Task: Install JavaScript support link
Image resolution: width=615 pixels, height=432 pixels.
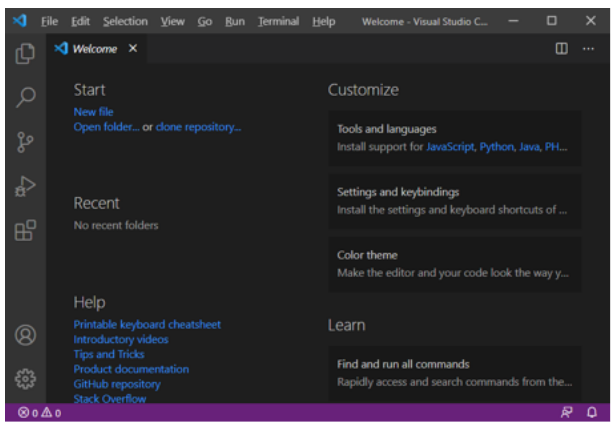Action: pyautogui.click(x=450, y=147)
